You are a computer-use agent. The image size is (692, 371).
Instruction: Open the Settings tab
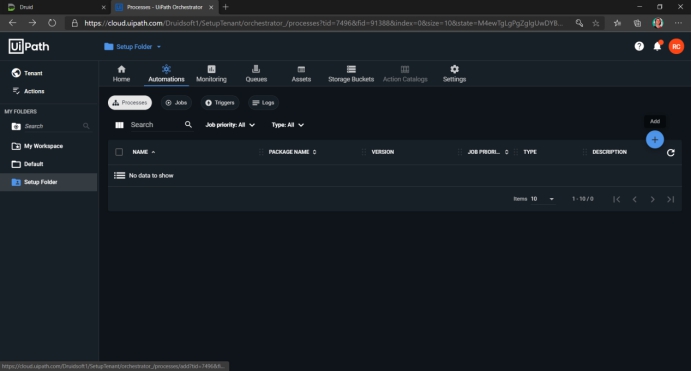click(454, 74)
